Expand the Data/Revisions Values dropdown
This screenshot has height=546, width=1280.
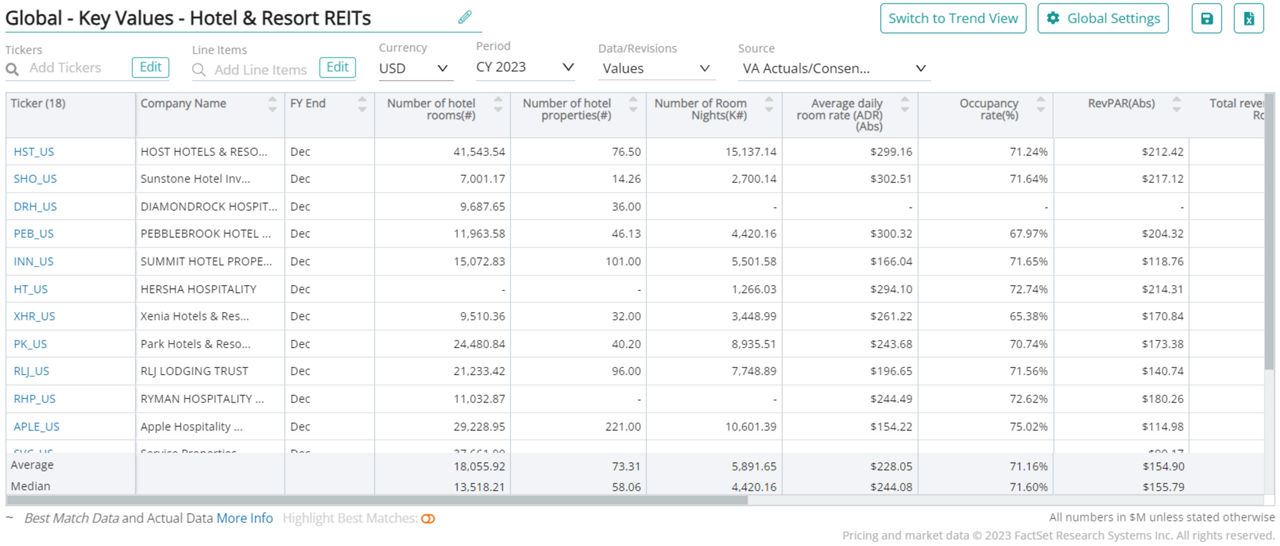click(656, 68)
